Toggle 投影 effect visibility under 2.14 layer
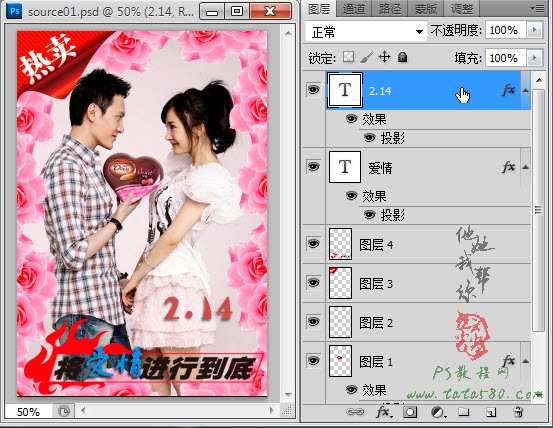Image resolution: width=553 pixels, height=428 pixels. click(x=369, y=138)
